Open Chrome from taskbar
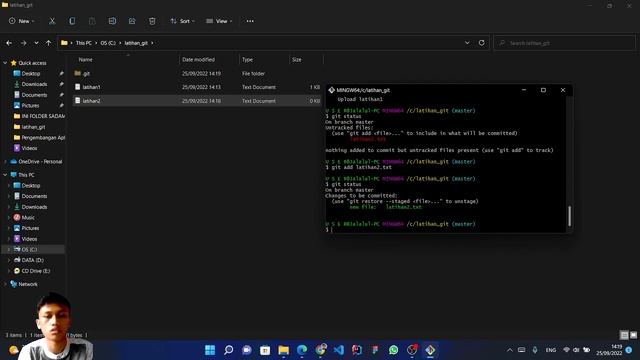This screenshot has height=360, width=640. pos(320,350)
